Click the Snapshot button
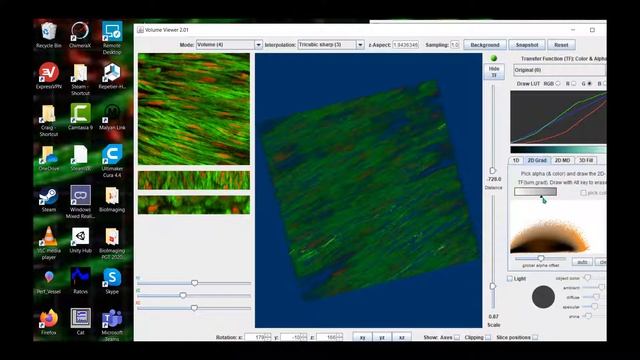Image resolution: width=640 pixels, height=360 pixels. pos(527,45)
